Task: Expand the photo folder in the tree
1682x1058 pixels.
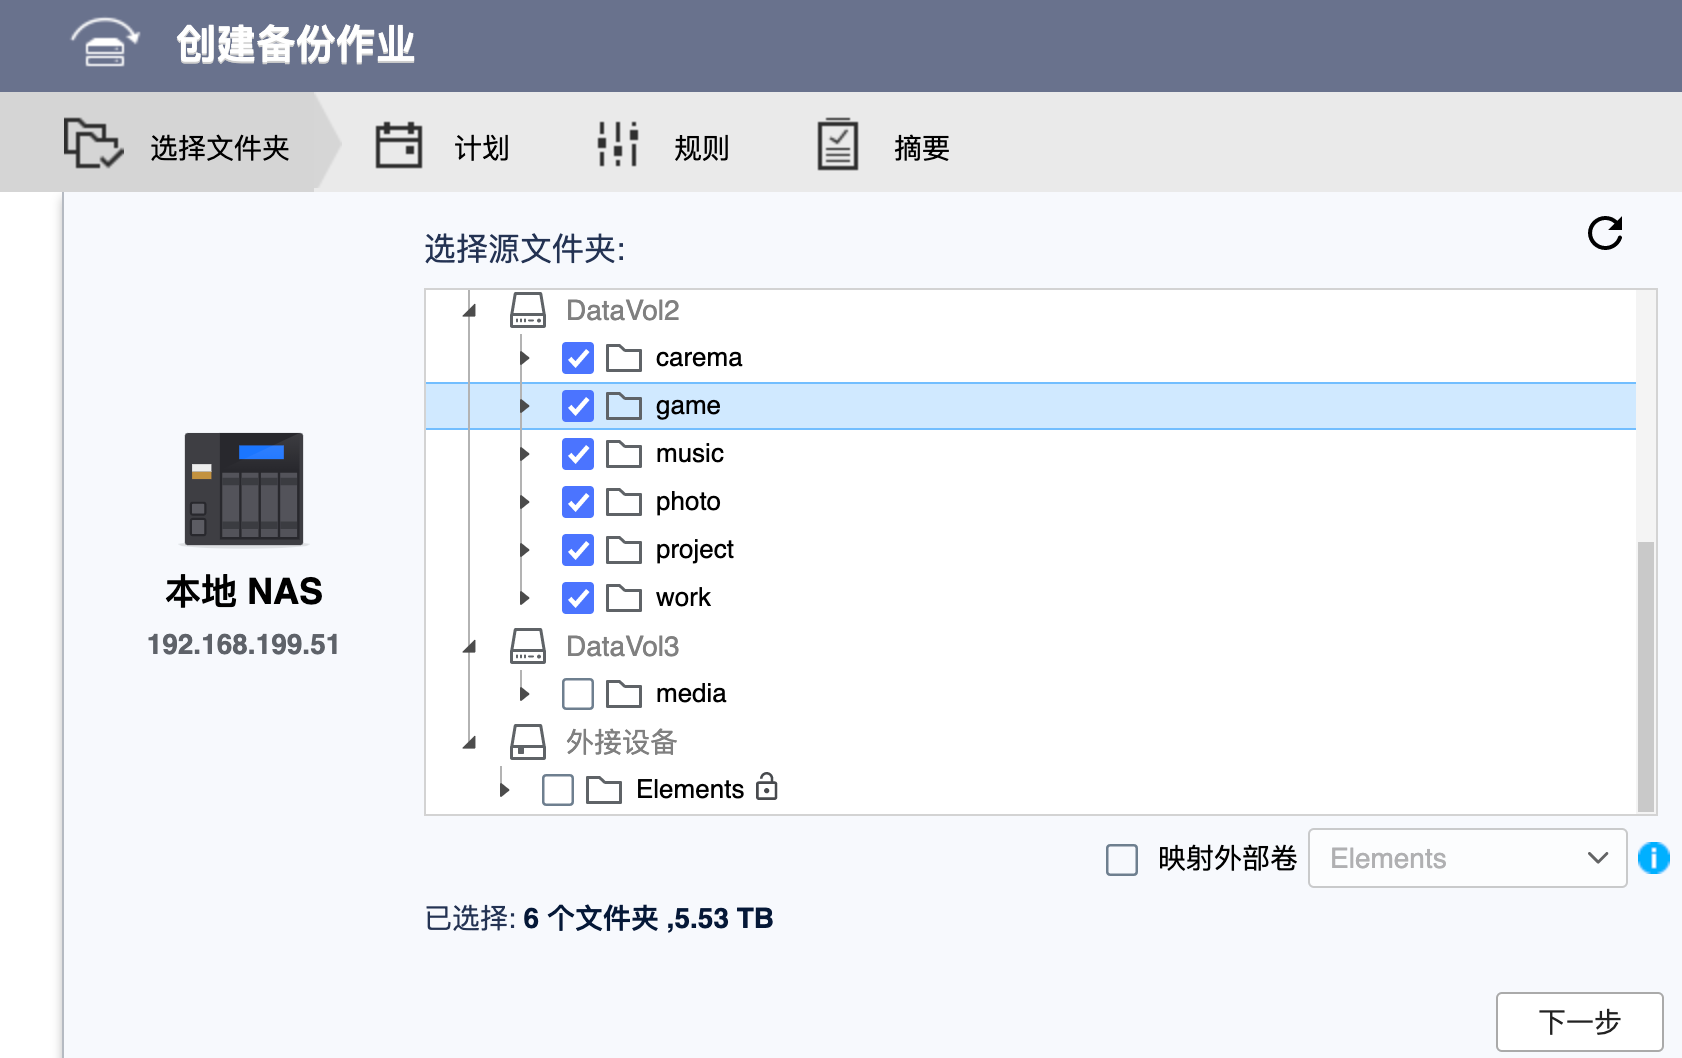Action: 525,501
